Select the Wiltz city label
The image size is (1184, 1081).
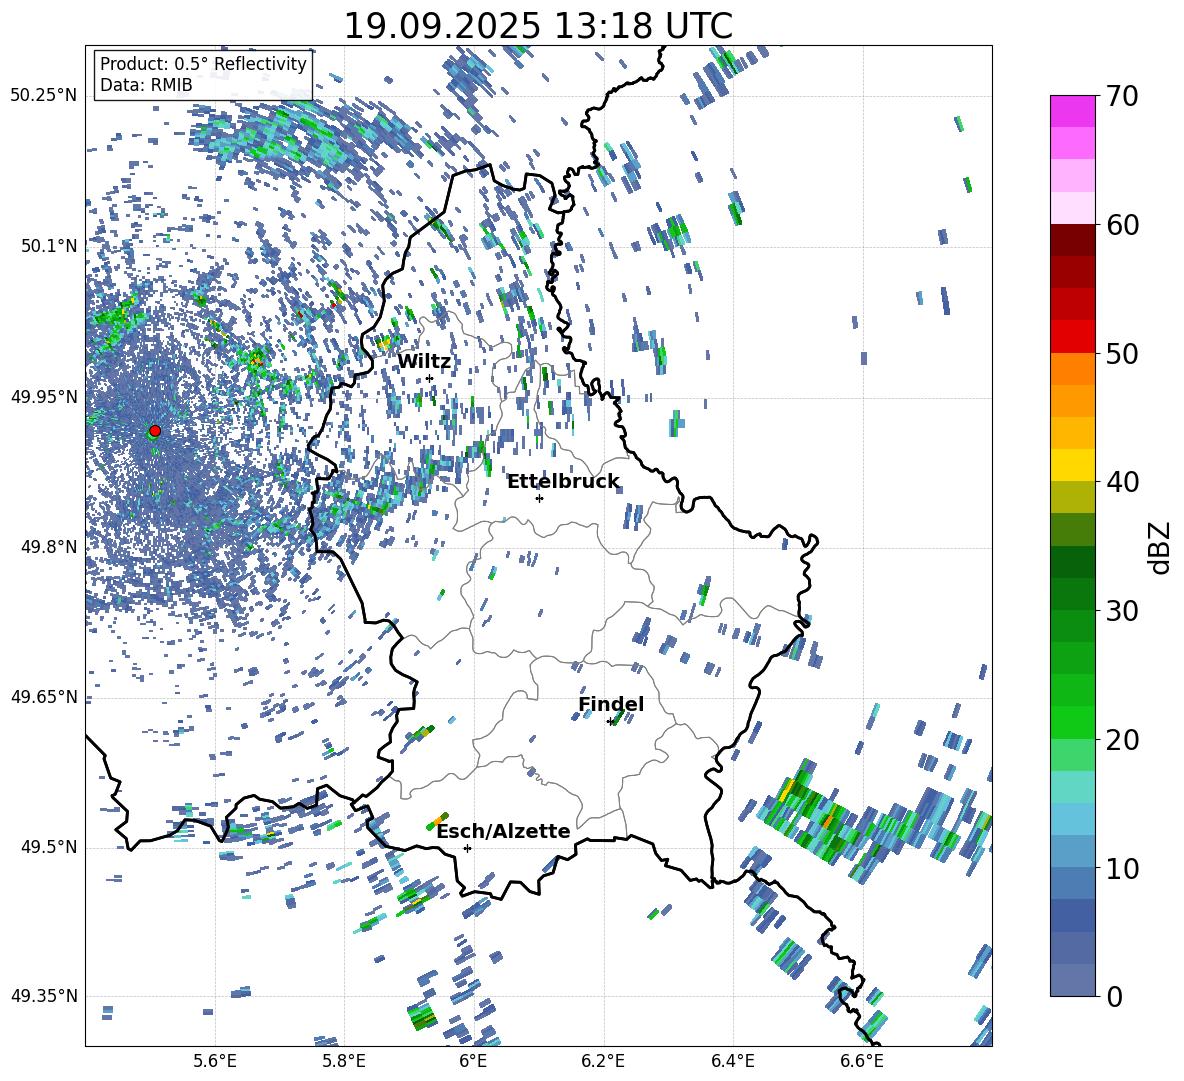point(424,362)
